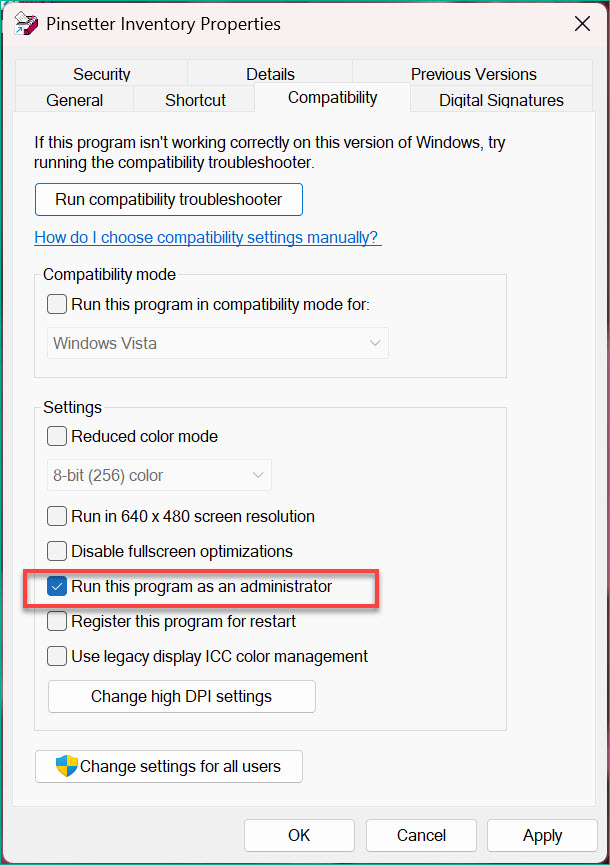Click the shield icon on Change settings button
The width and height of the screenshot is (610, 865).
(67, 767)
